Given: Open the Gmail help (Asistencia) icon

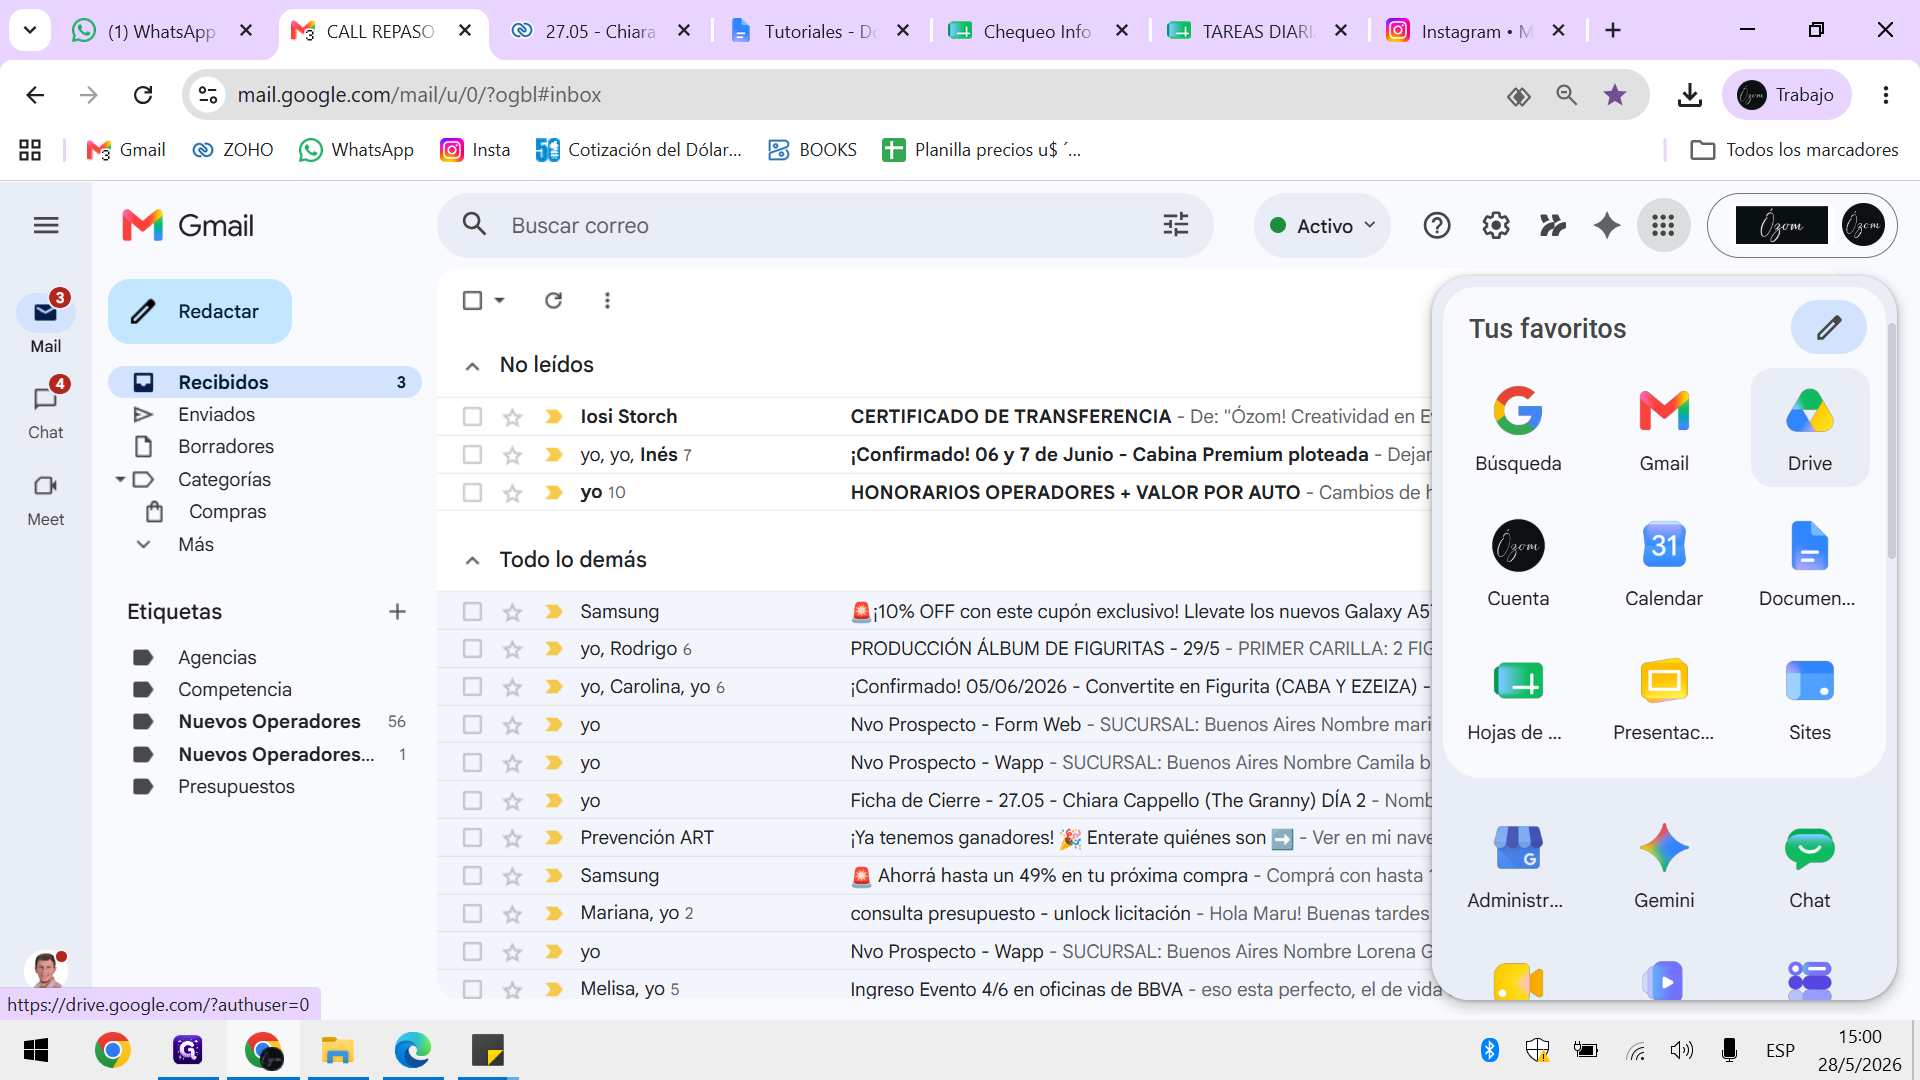Looking at the screenshot, I should (1436, 226).
